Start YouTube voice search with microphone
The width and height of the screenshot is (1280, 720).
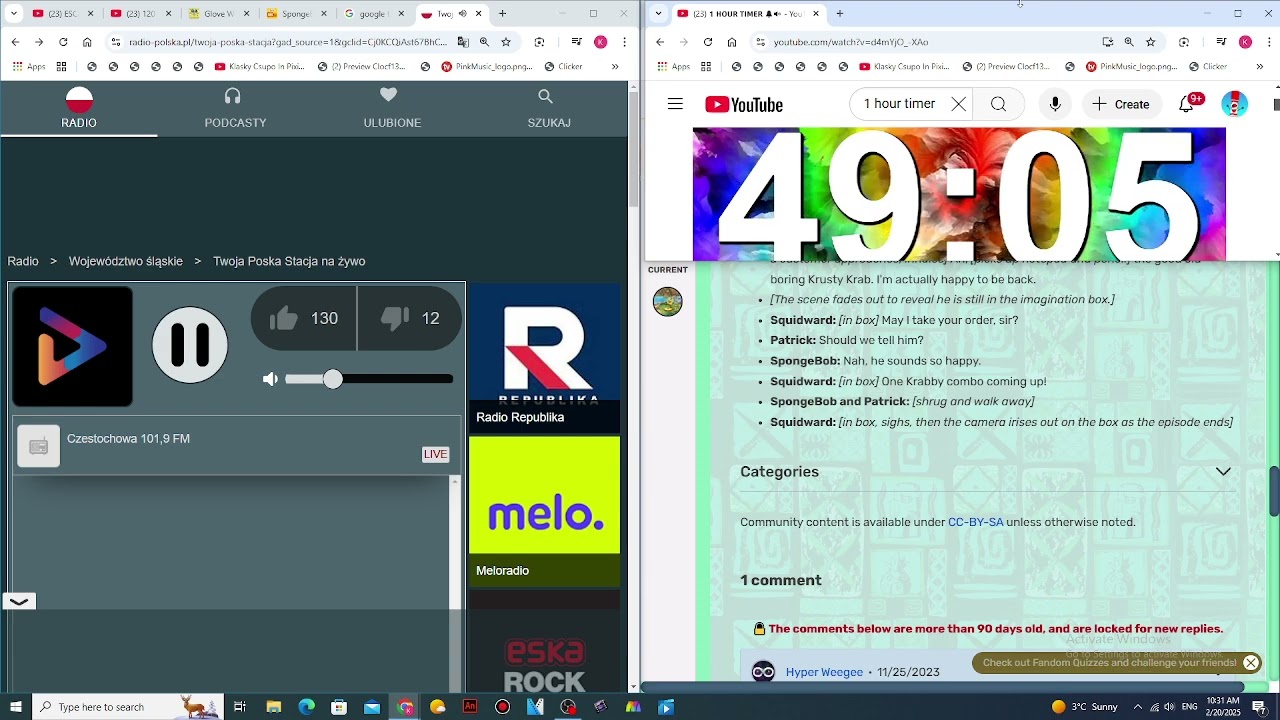1055,104
